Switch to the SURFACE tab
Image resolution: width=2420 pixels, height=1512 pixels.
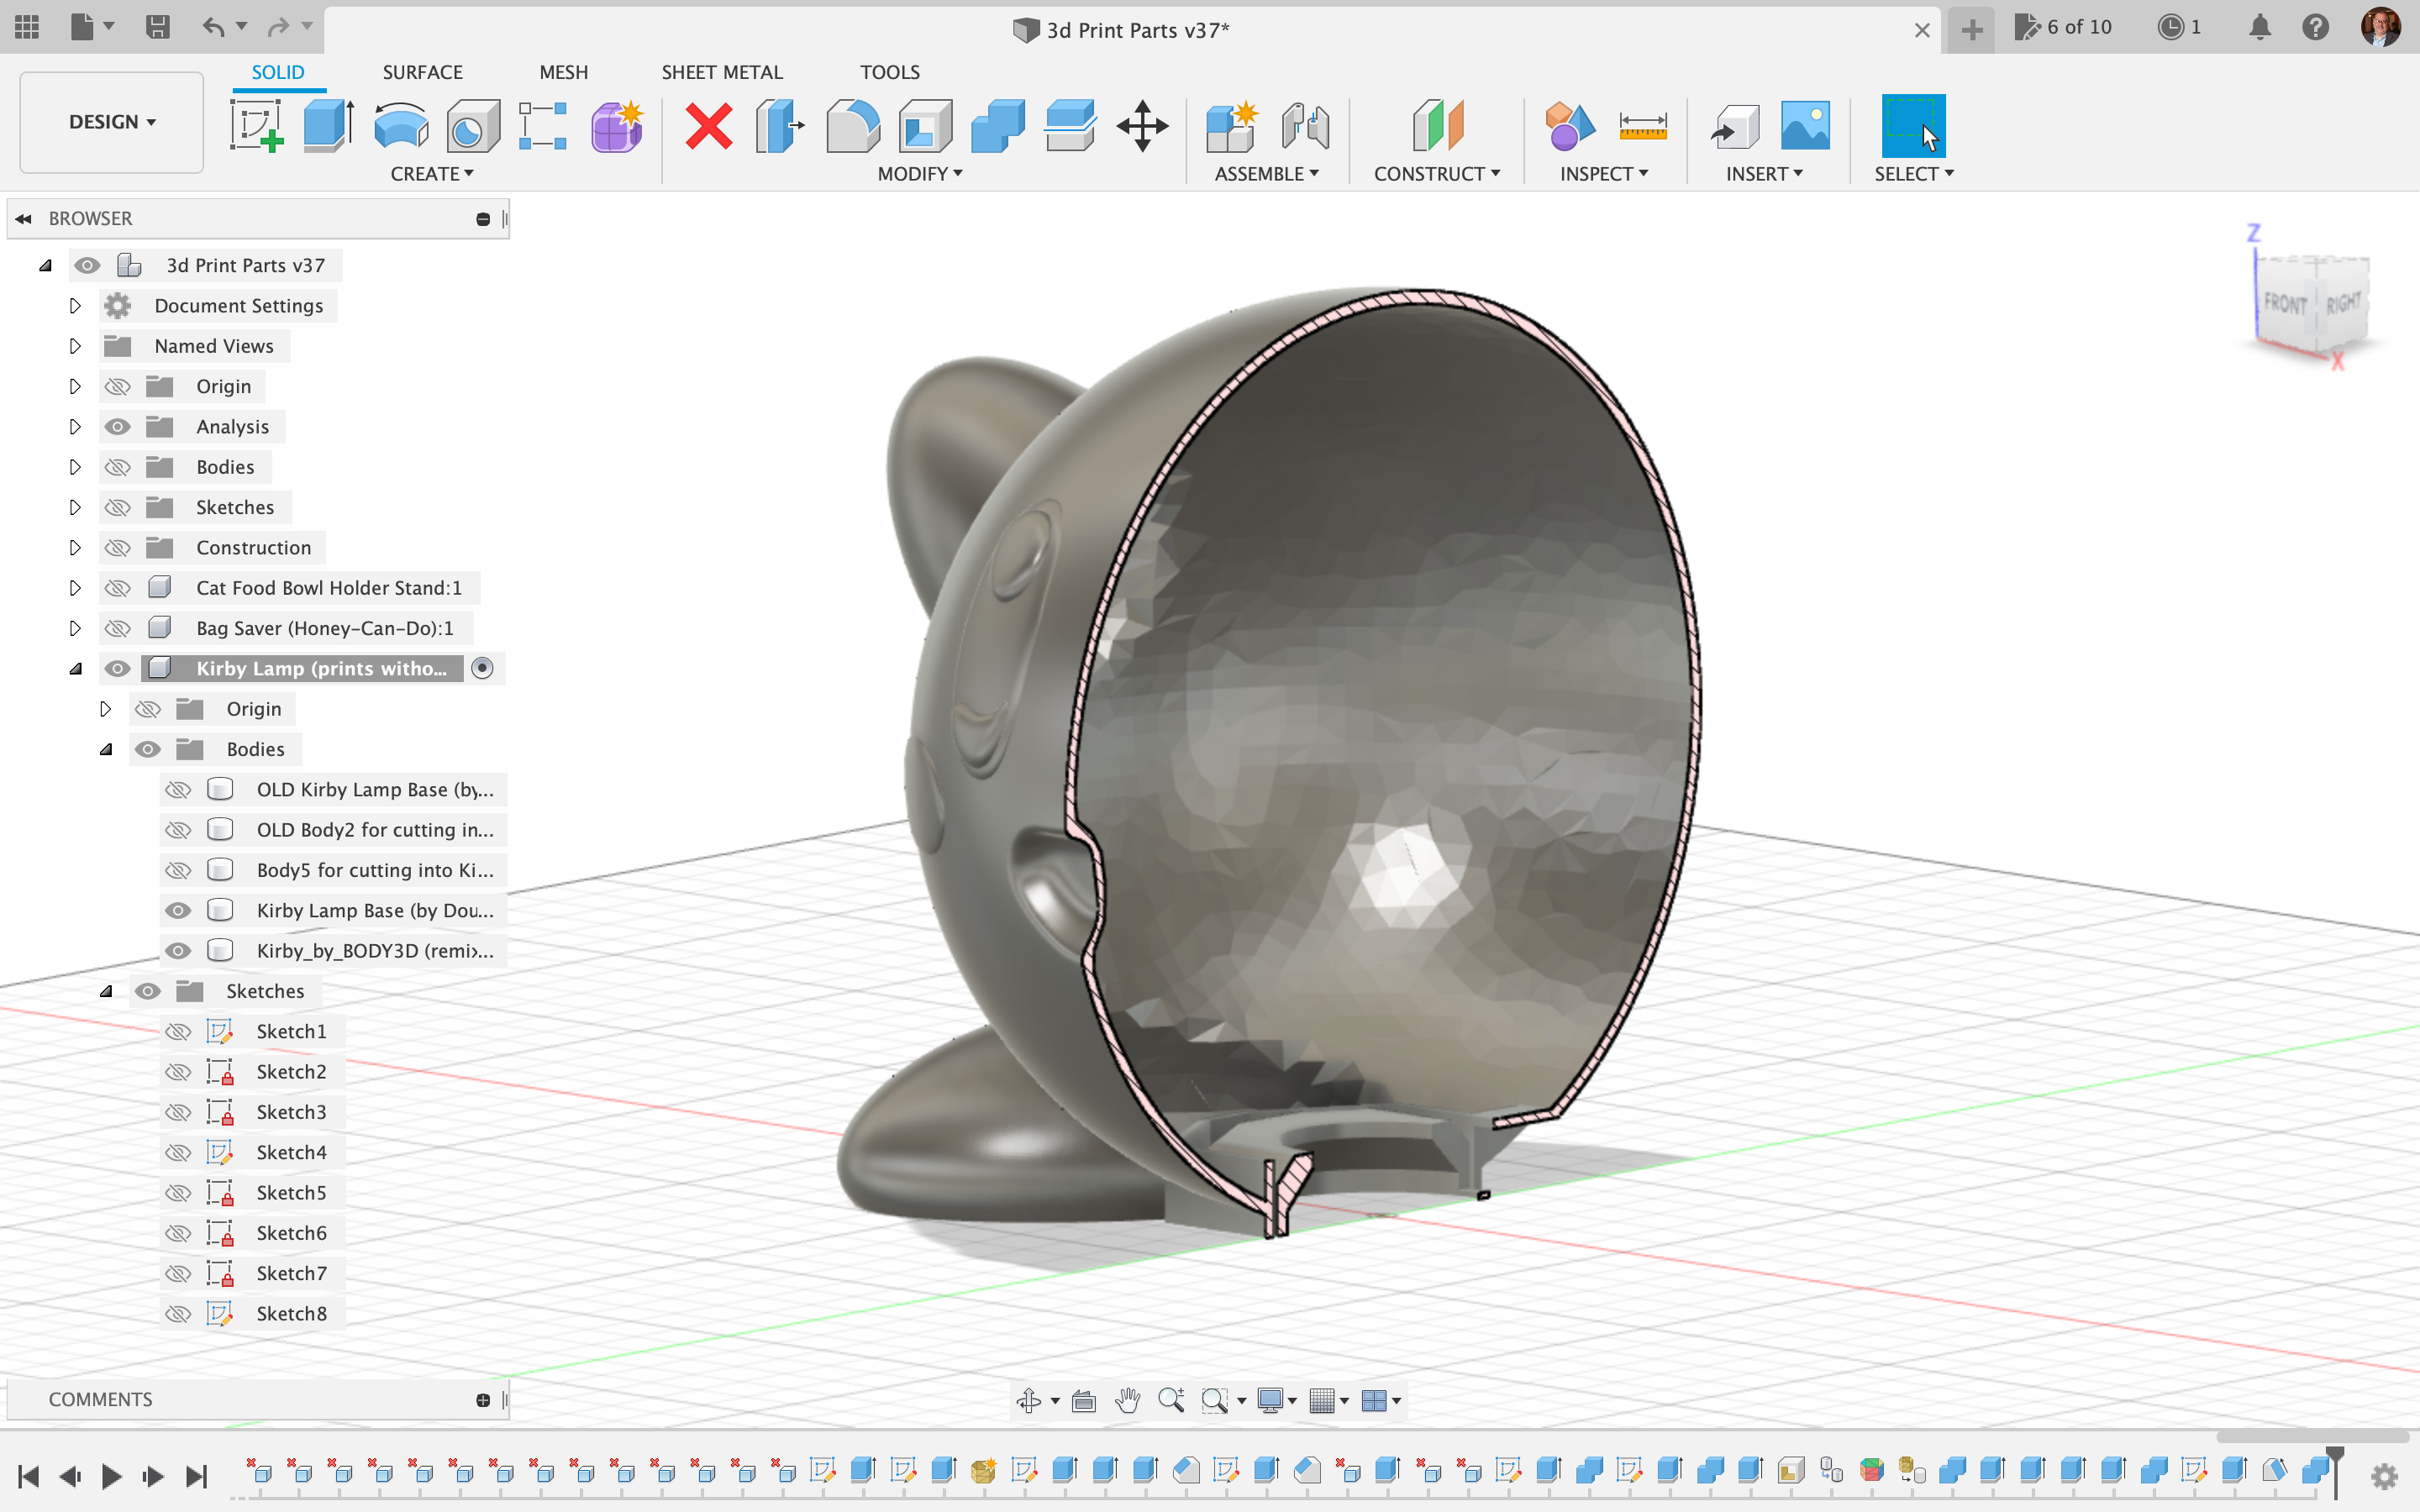(422, 71)
